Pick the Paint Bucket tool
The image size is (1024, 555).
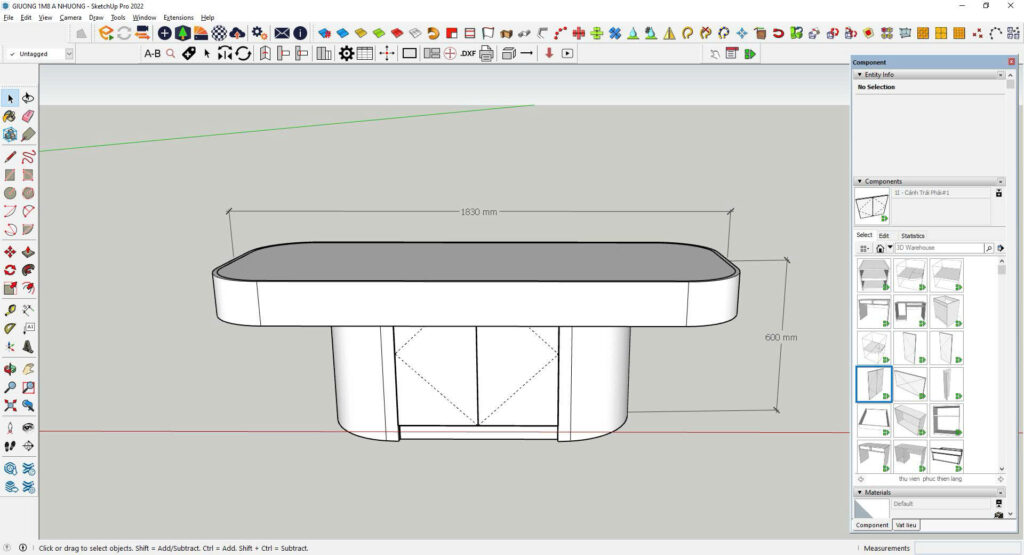(10, 116)
